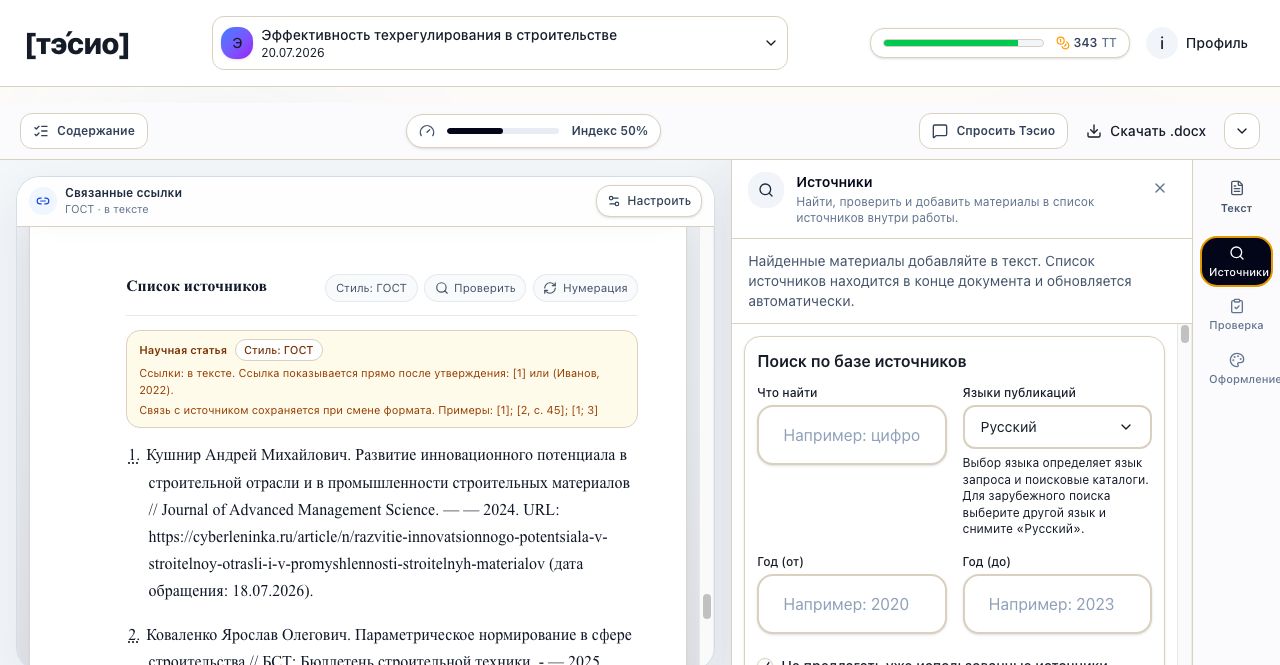1280x665 pixels.
Task: Click source number 2 link
Action: [134, 636]
